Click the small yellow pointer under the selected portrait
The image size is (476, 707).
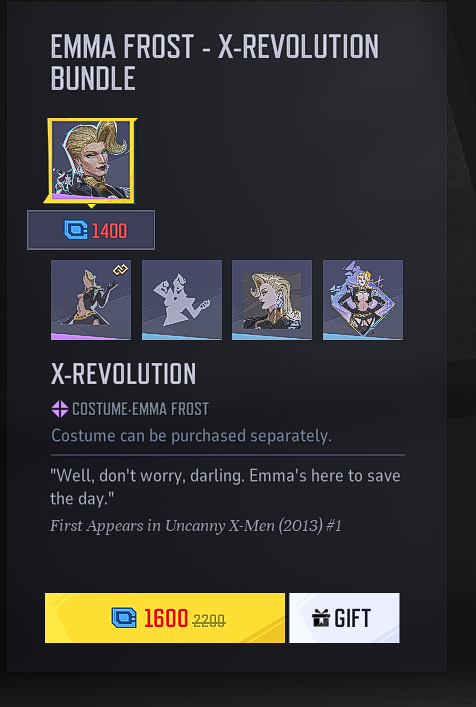coord(91,206)
